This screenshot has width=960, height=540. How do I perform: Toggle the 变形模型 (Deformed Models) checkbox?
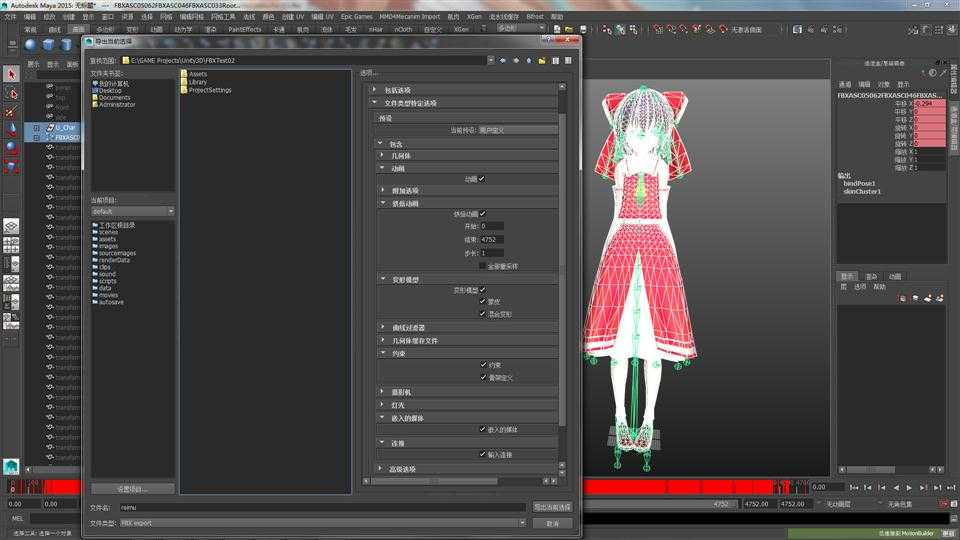coord(482,290)
